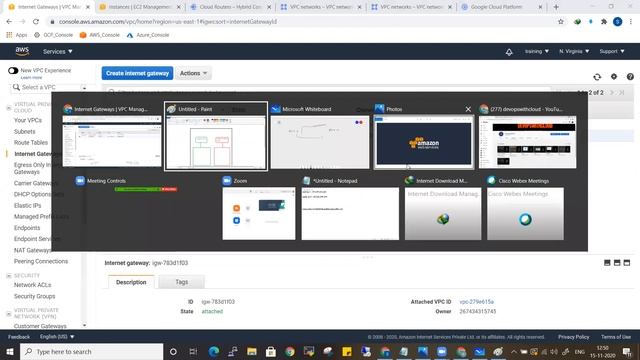
Task: Open File Explorer from the taskbar
Action: click(252, 351)
